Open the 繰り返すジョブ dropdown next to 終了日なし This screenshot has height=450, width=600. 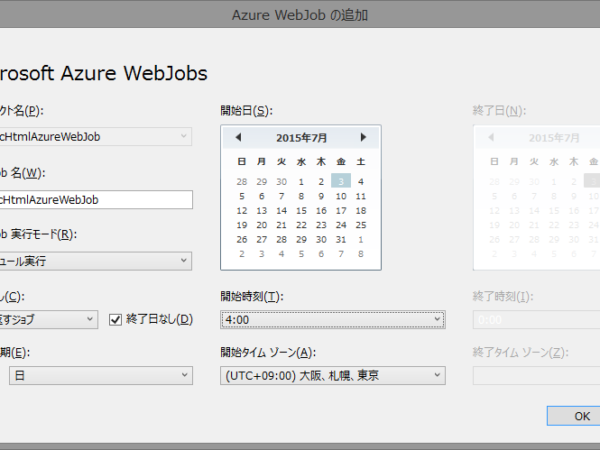coord(49,320)
